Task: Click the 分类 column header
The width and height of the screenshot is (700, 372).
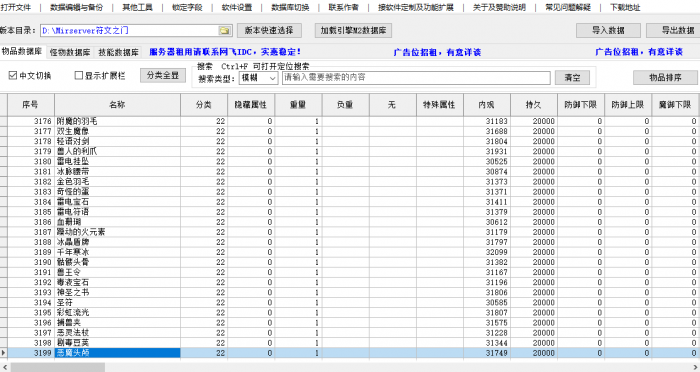Action: (204, 104)
